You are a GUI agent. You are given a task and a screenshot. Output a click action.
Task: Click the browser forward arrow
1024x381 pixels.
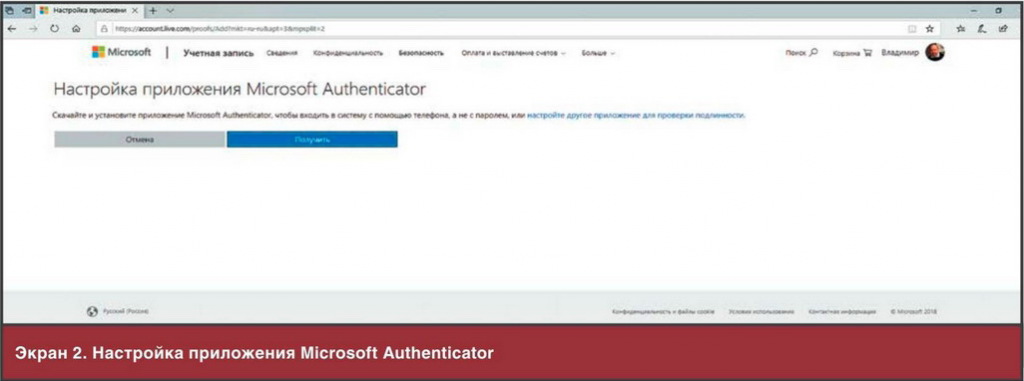pos(34,29)
